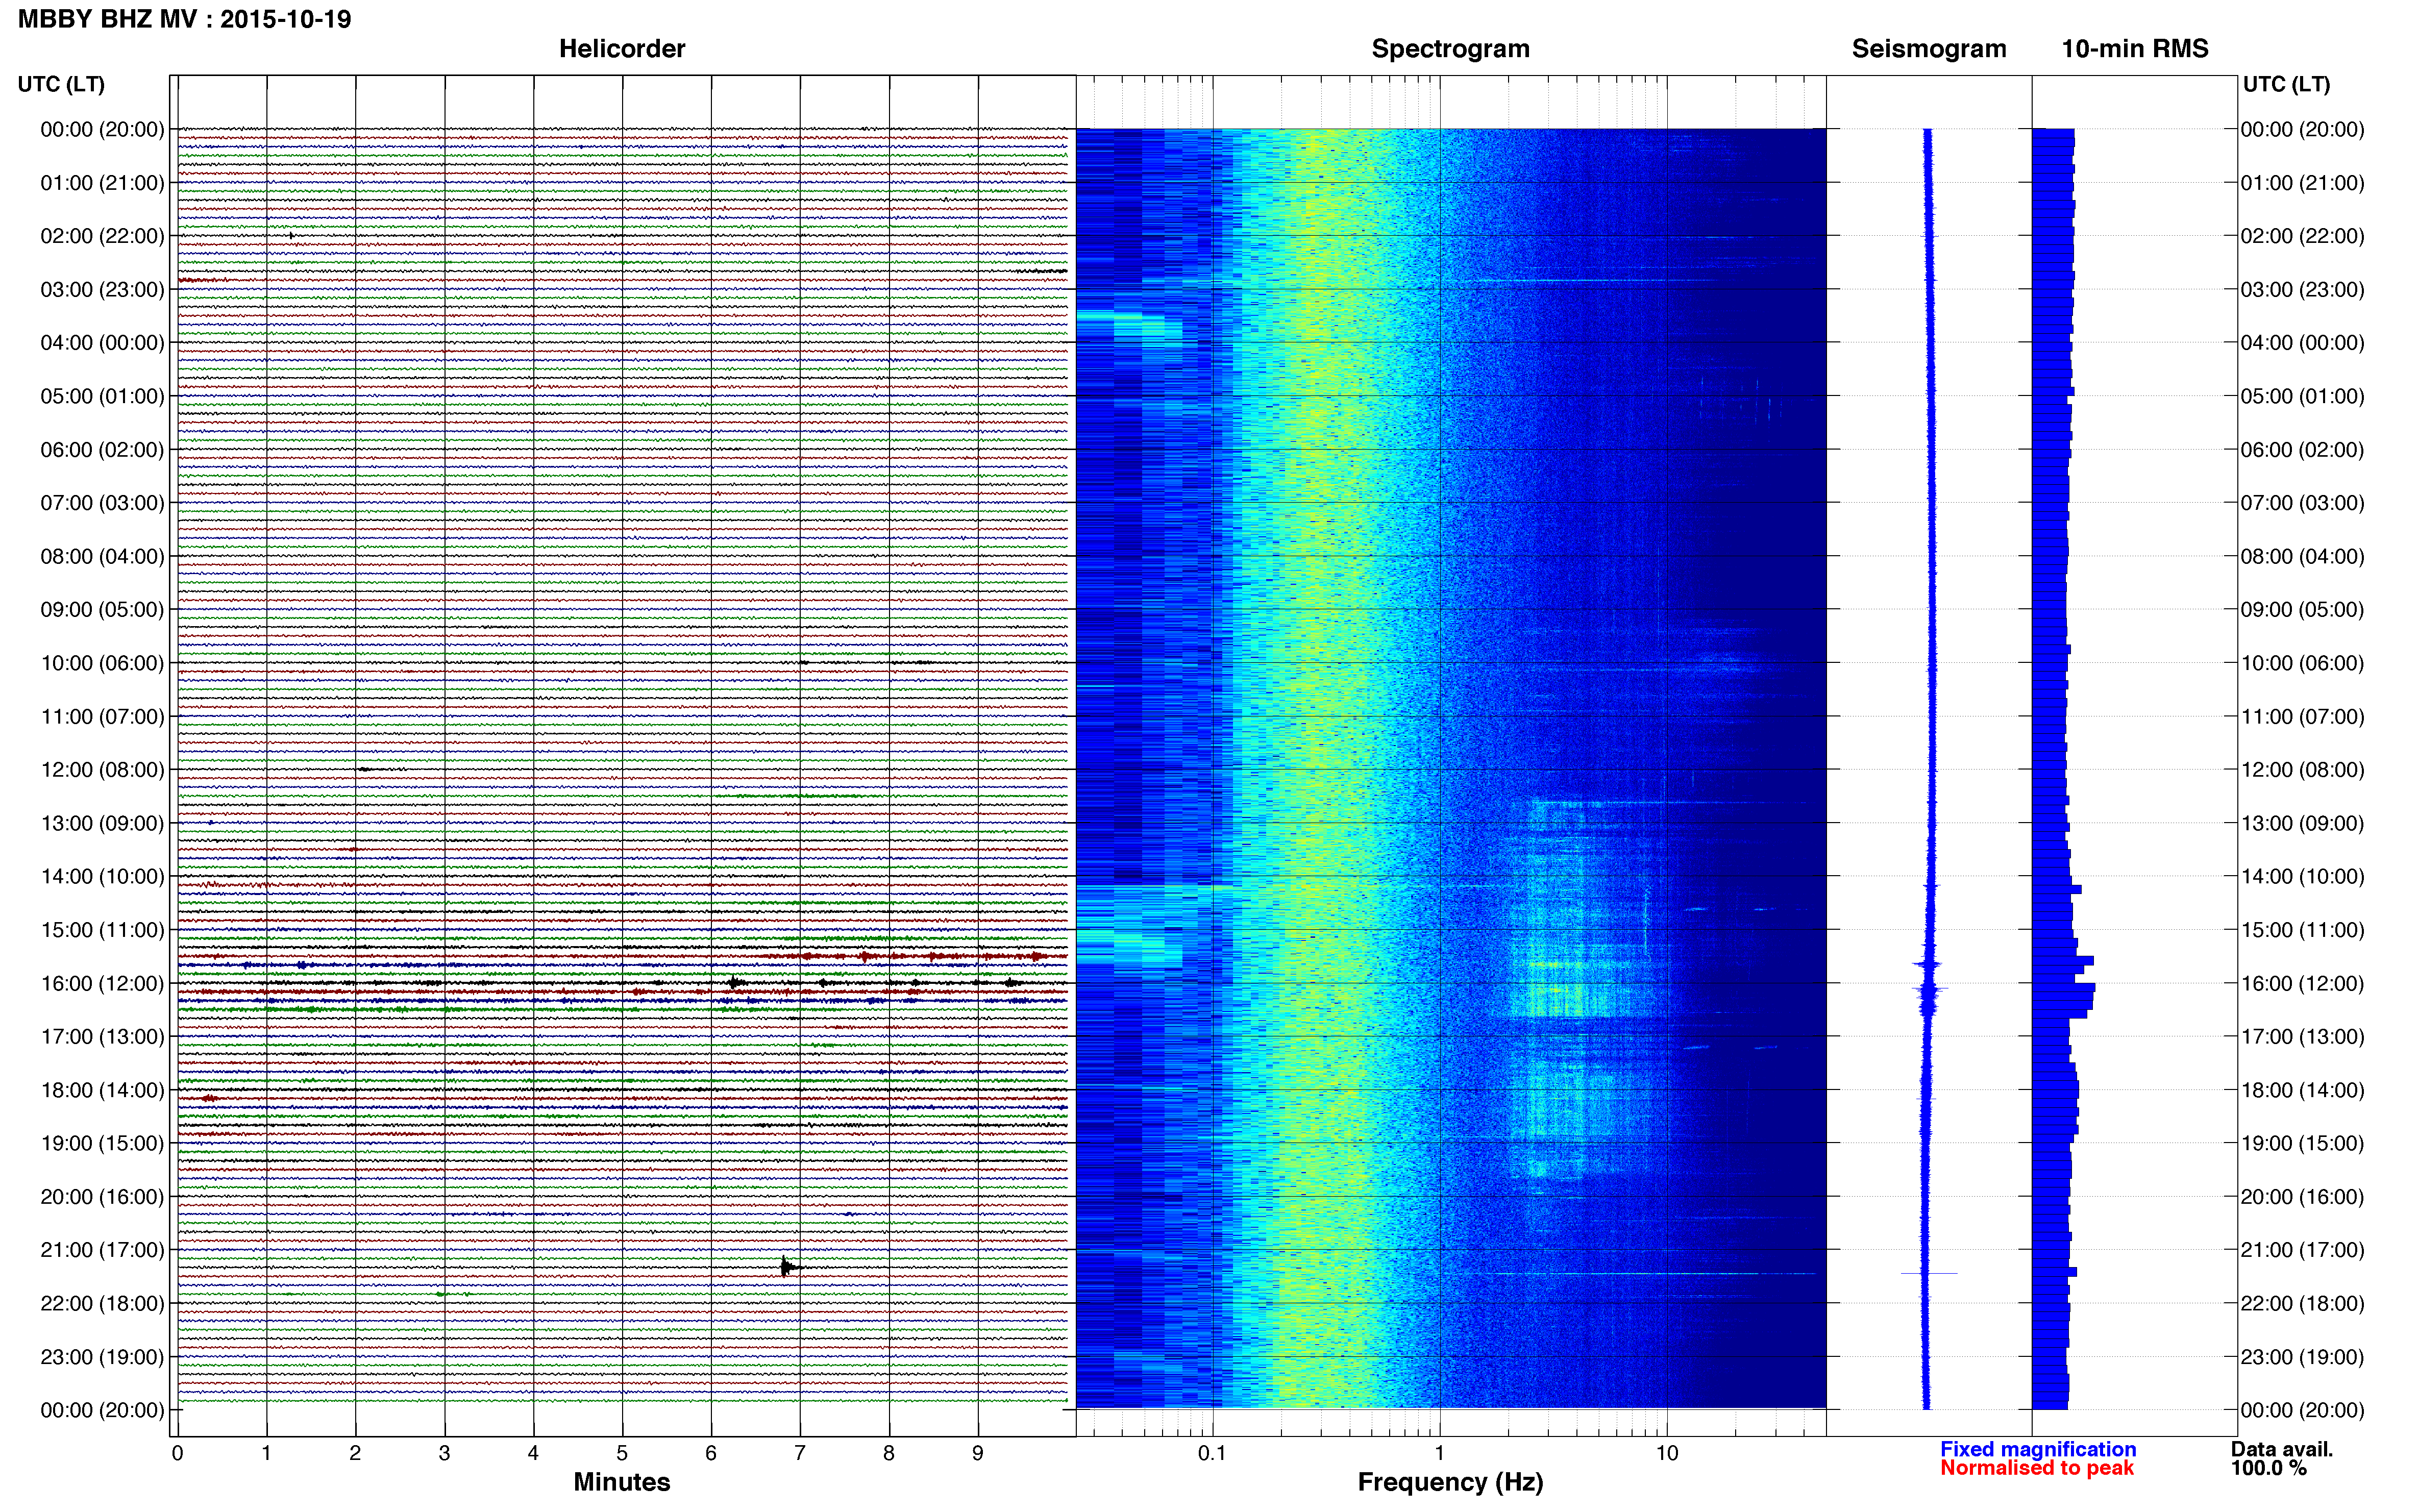This screenshot has height=1512, width=2419.
Task: Click '21:00 (17:00)' on the Helicorder time axis
Action: pyautogui.click(x=102, y=1250)
